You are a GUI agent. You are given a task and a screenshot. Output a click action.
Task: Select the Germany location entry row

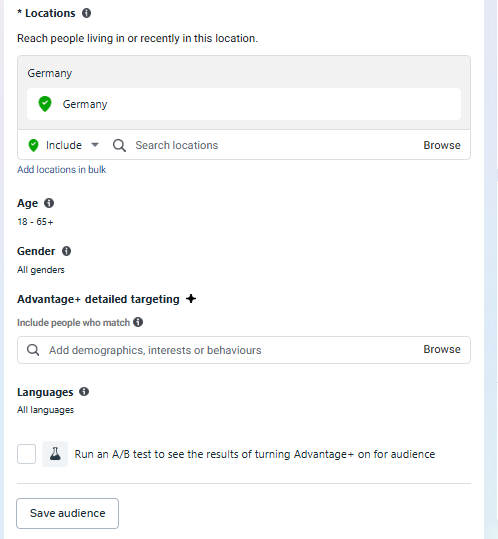[x=244, y=104]
